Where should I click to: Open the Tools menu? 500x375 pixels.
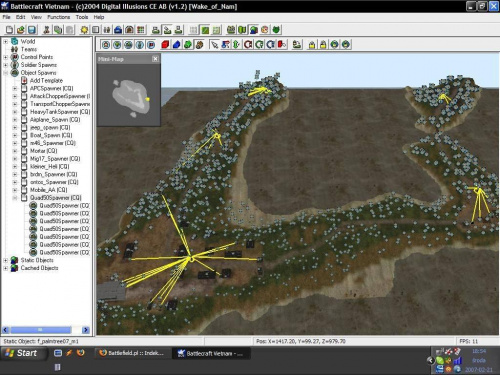click(82, 17)
